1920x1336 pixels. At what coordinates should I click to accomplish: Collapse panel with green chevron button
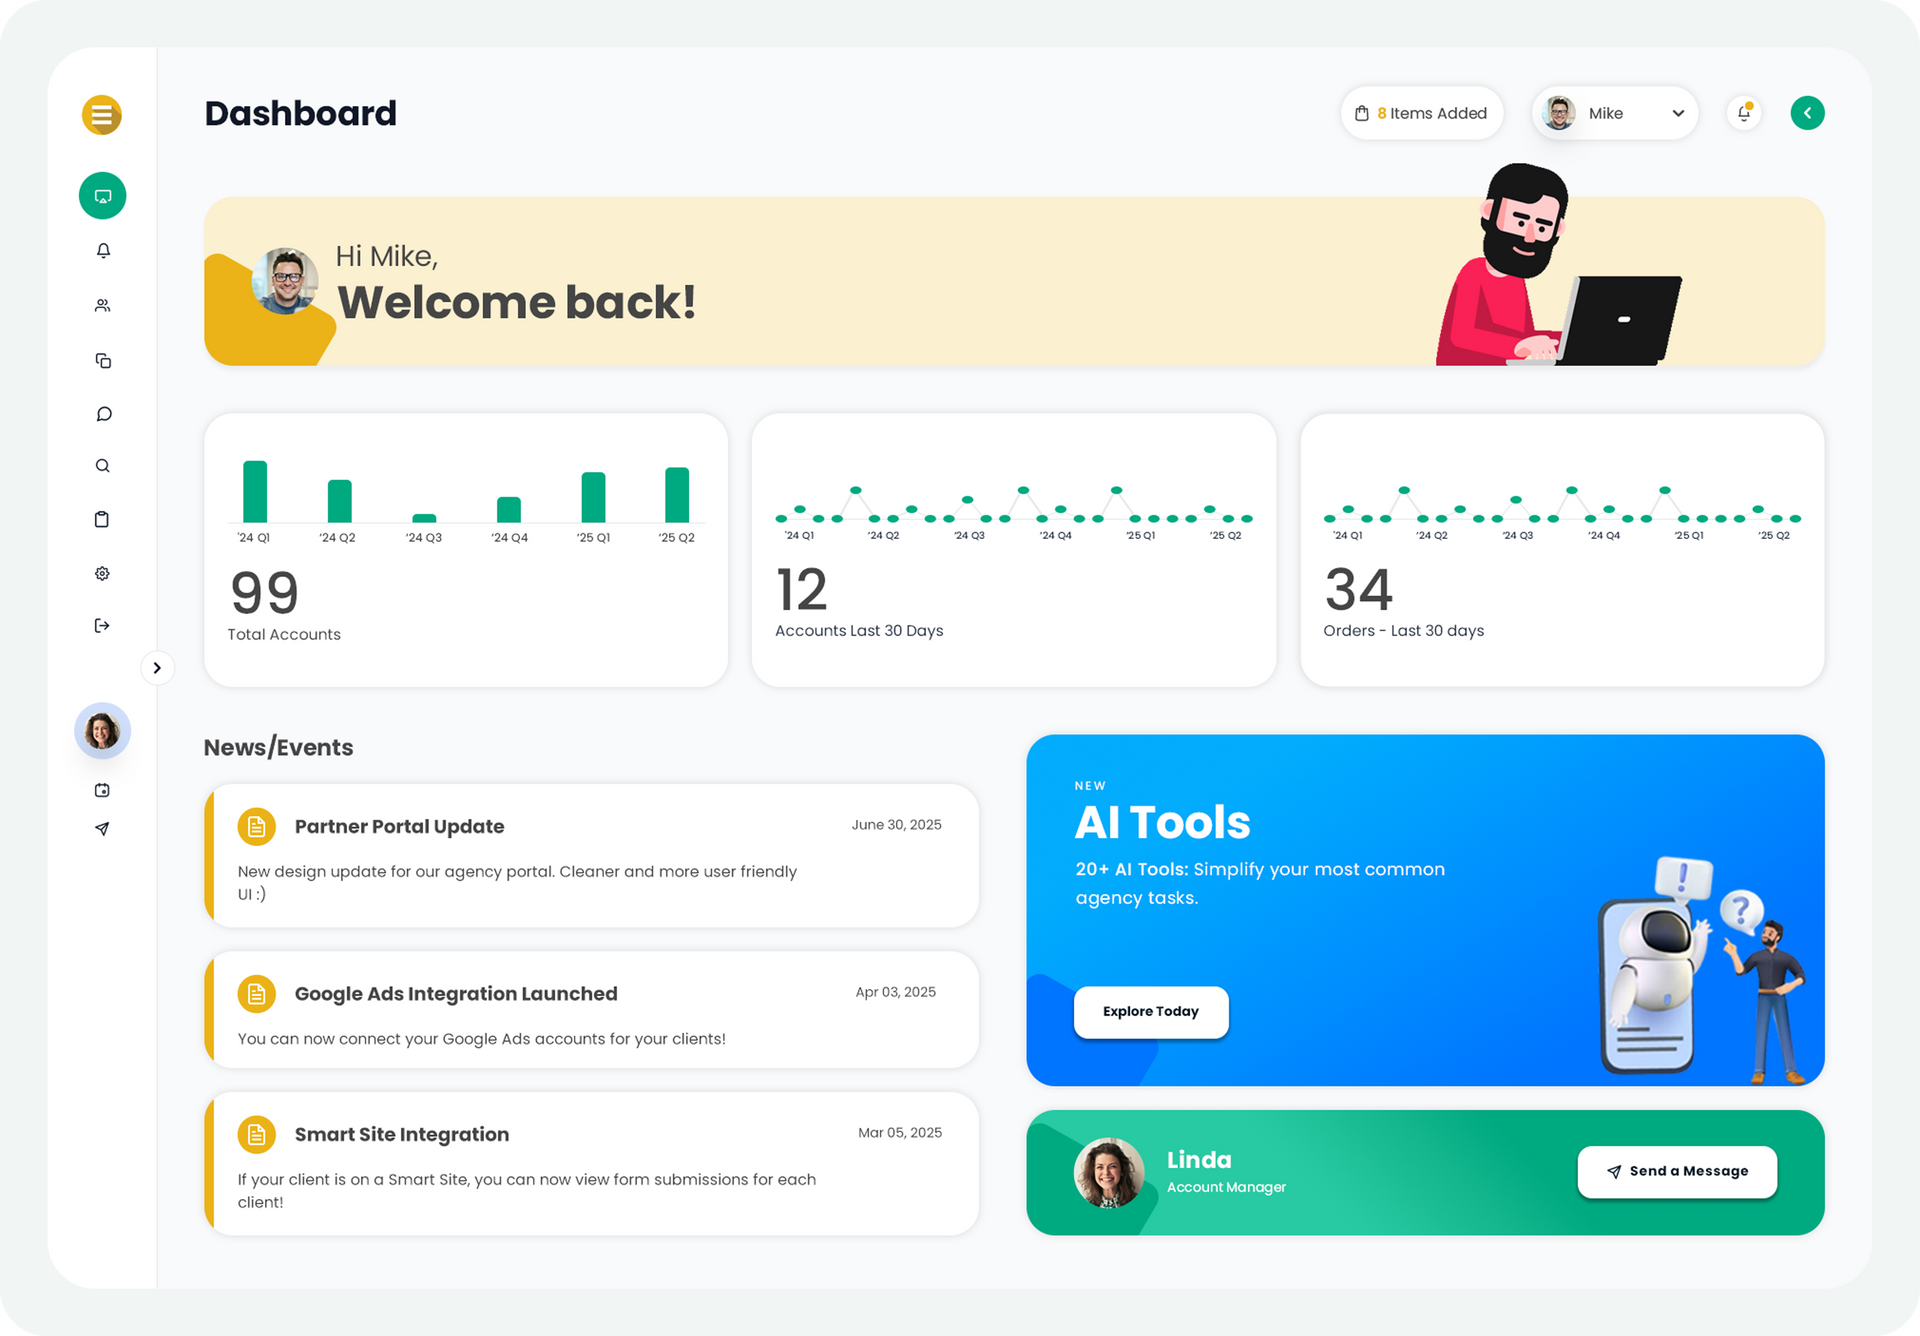tap(1807, 113)
